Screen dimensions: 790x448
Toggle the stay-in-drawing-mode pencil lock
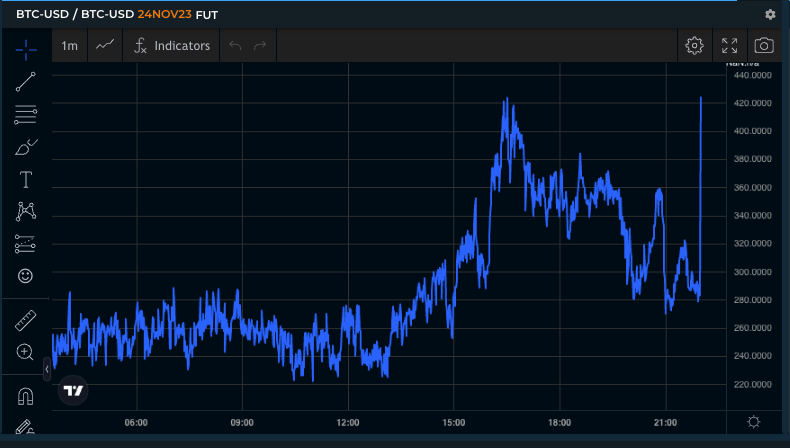[26, 428]
